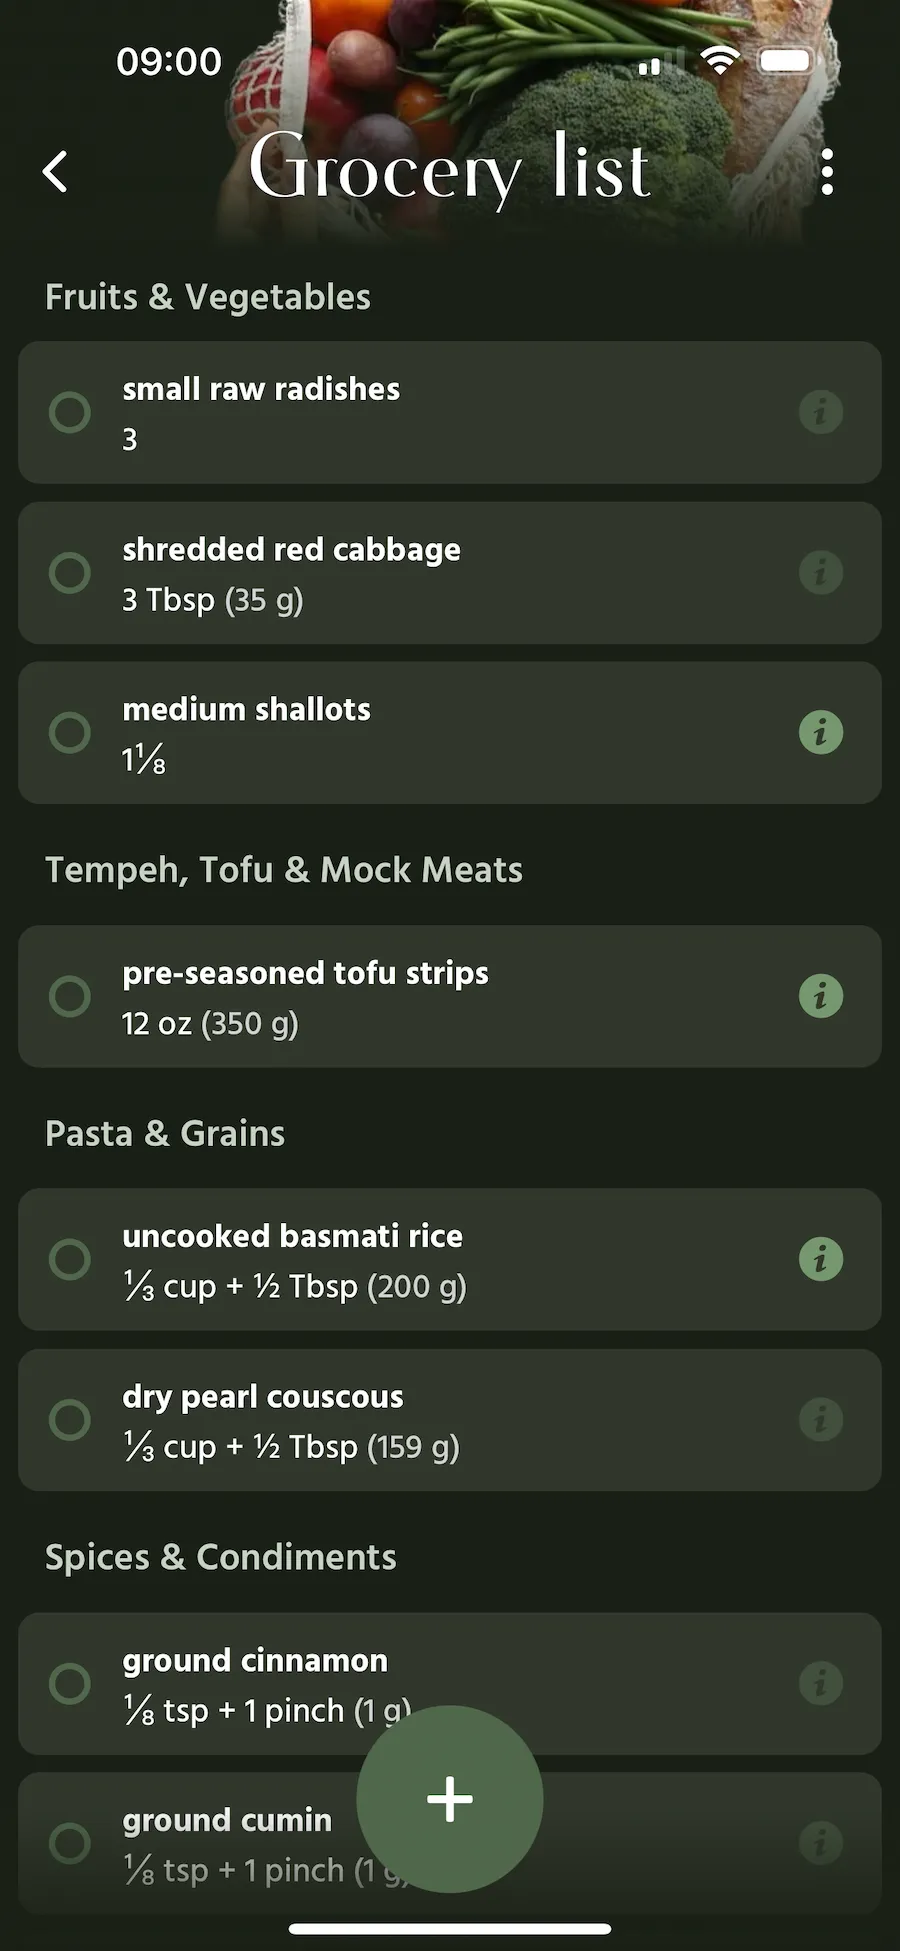View info for dry pearl couscous
The height and width of the screenshot is (1951, 900).
coord(821,1419)
